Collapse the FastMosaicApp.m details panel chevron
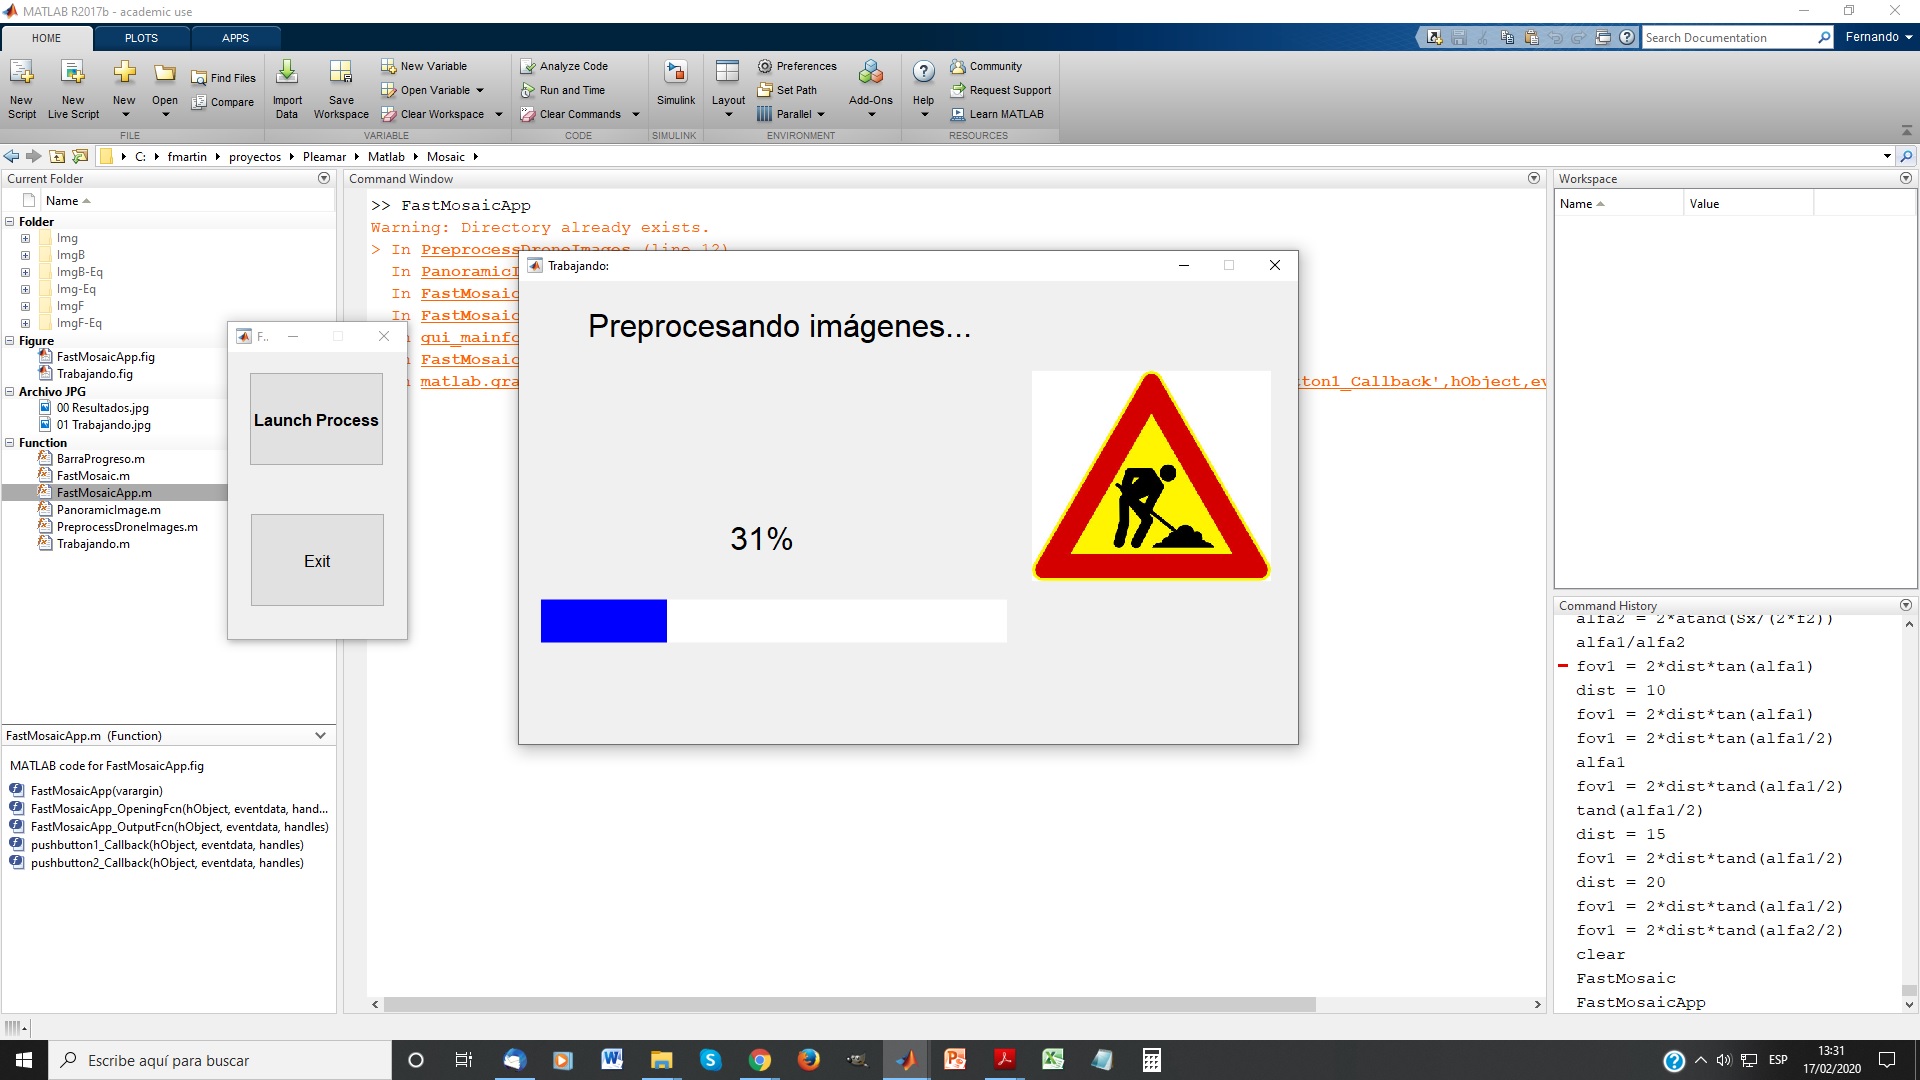This screenshot has height=1080, width=1920. coord(320,736)
